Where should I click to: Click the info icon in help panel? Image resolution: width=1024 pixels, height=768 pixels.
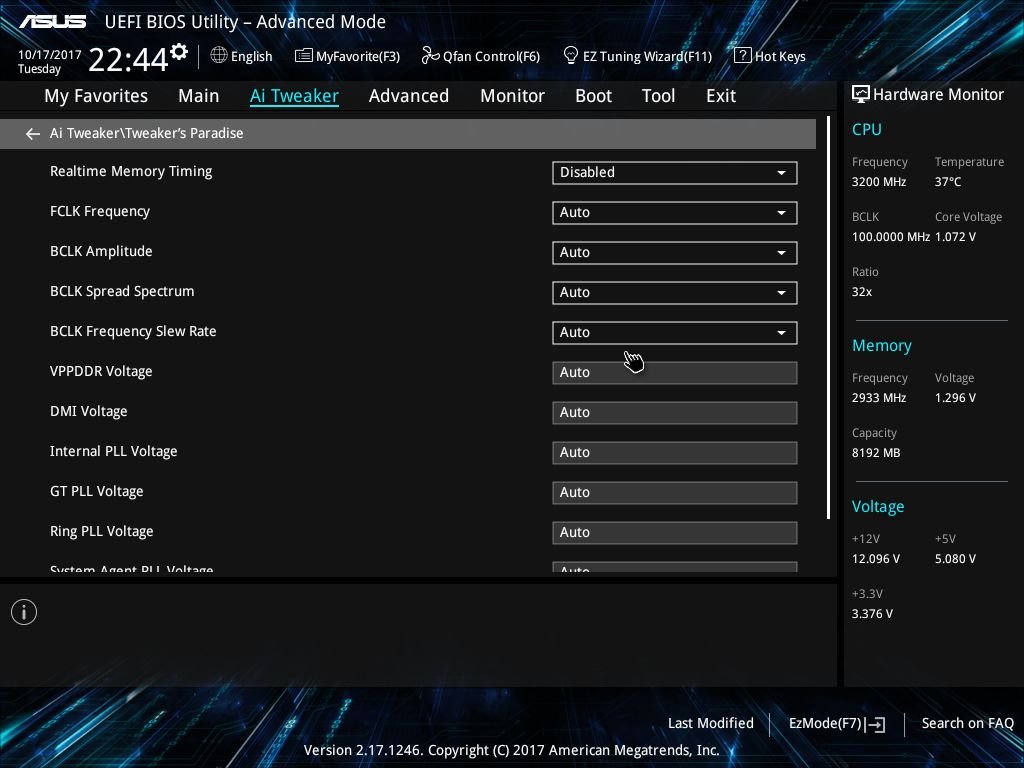[x=24, y=612]
